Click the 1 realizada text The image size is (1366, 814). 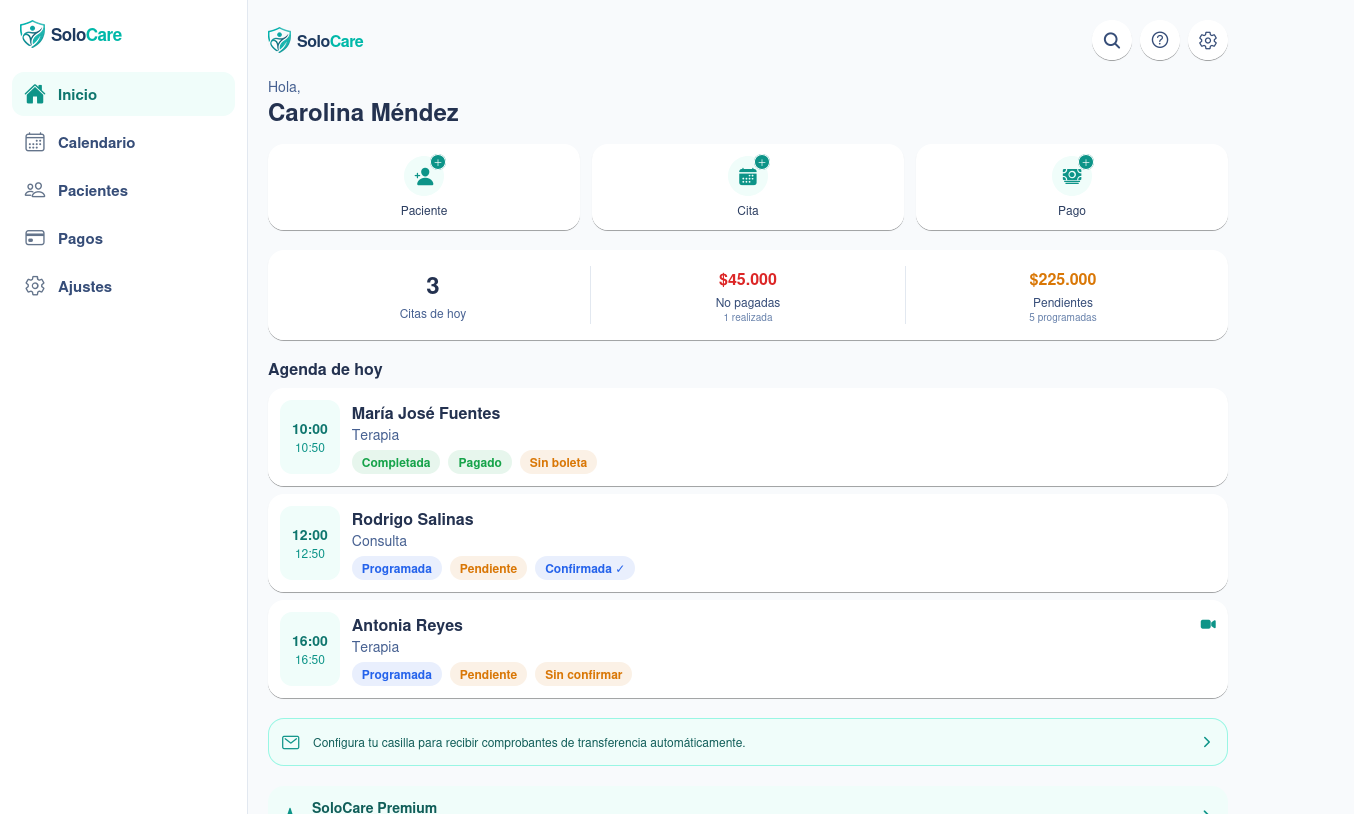[748, 318]
